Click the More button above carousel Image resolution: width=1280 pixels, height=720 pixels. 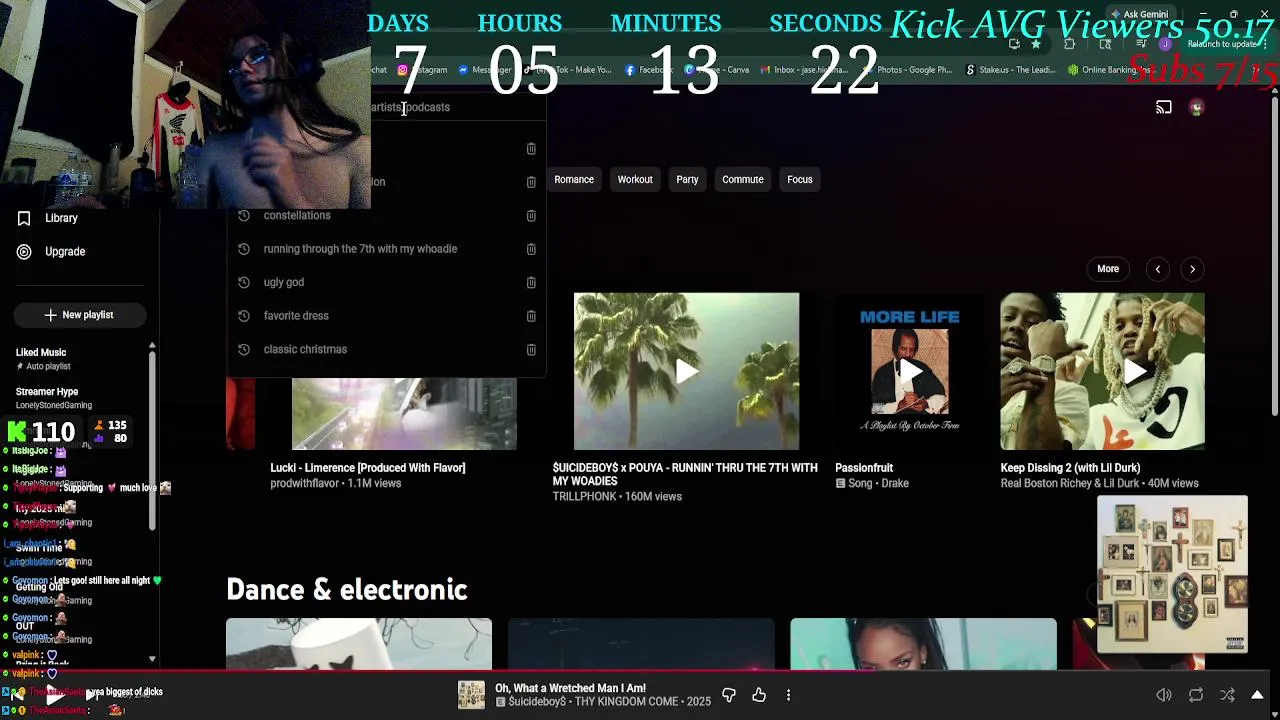[1108, 269]
